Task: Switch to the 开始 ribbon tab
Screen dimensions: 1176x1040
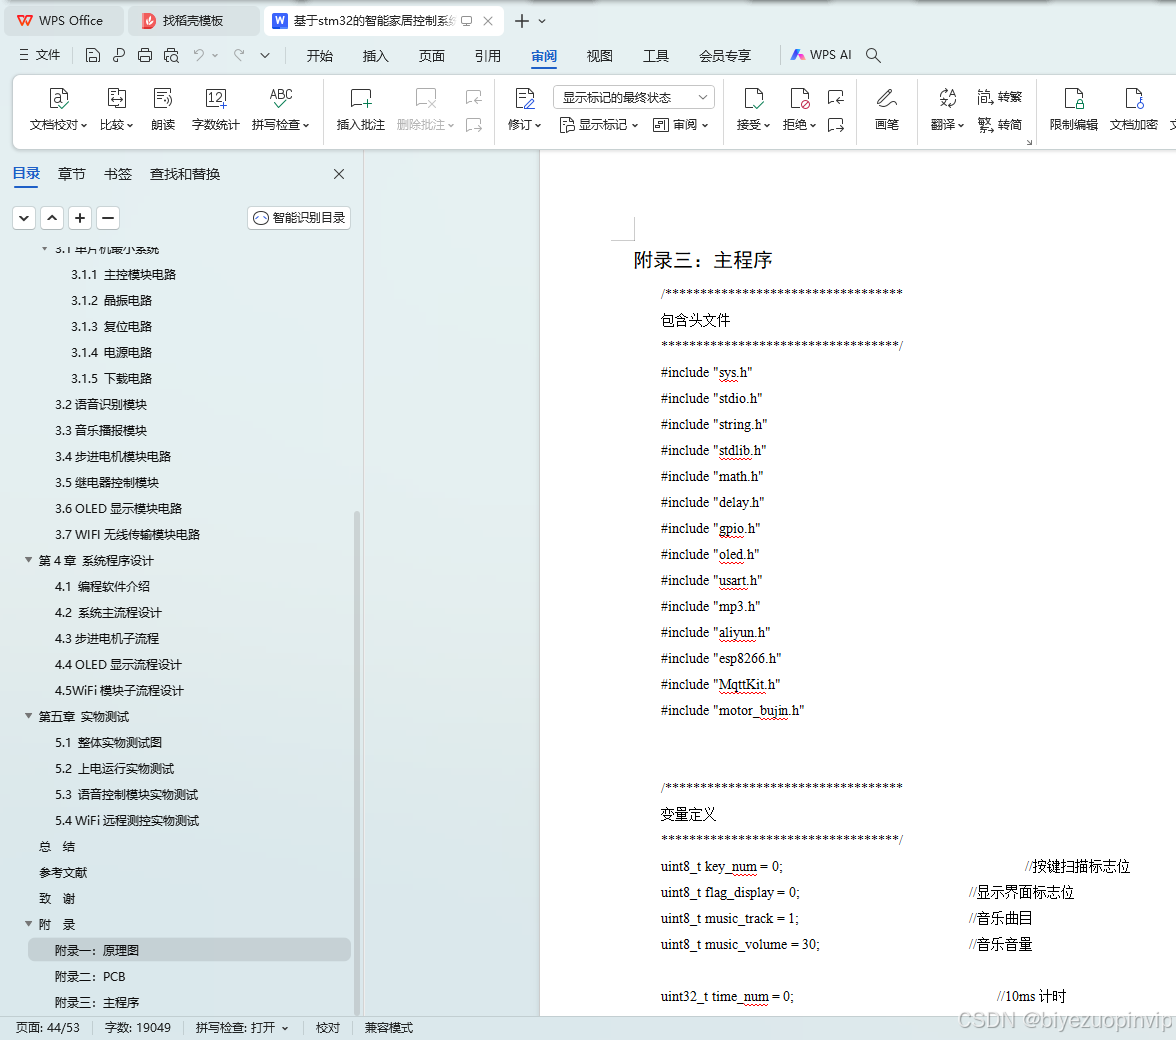Action: click(x=320, y=55)
